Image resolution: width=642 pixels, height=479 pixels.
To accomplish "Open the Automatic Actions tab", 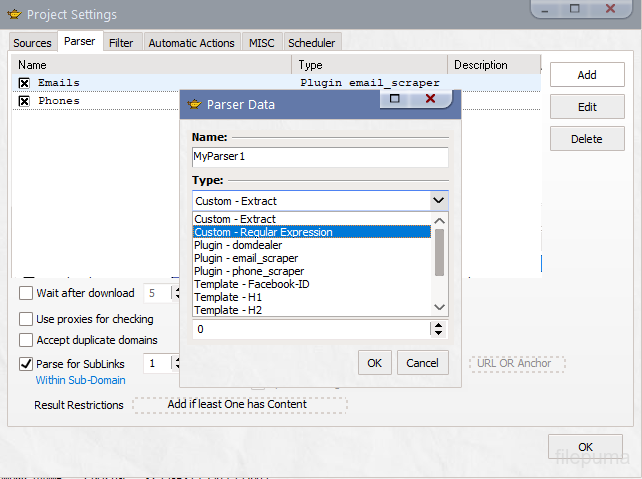I will 191,43.
